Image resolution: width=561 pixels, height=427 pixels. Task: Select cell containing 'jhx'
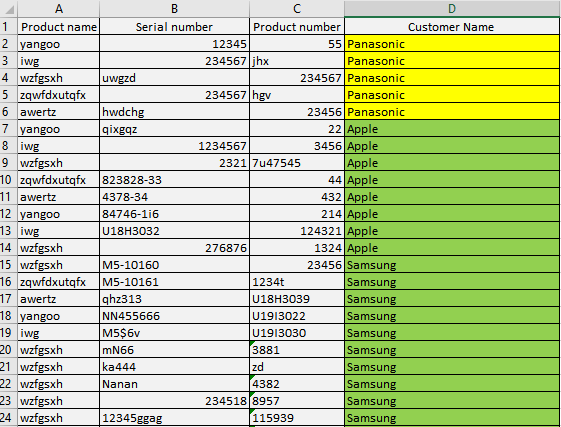[x=297, y=60]
